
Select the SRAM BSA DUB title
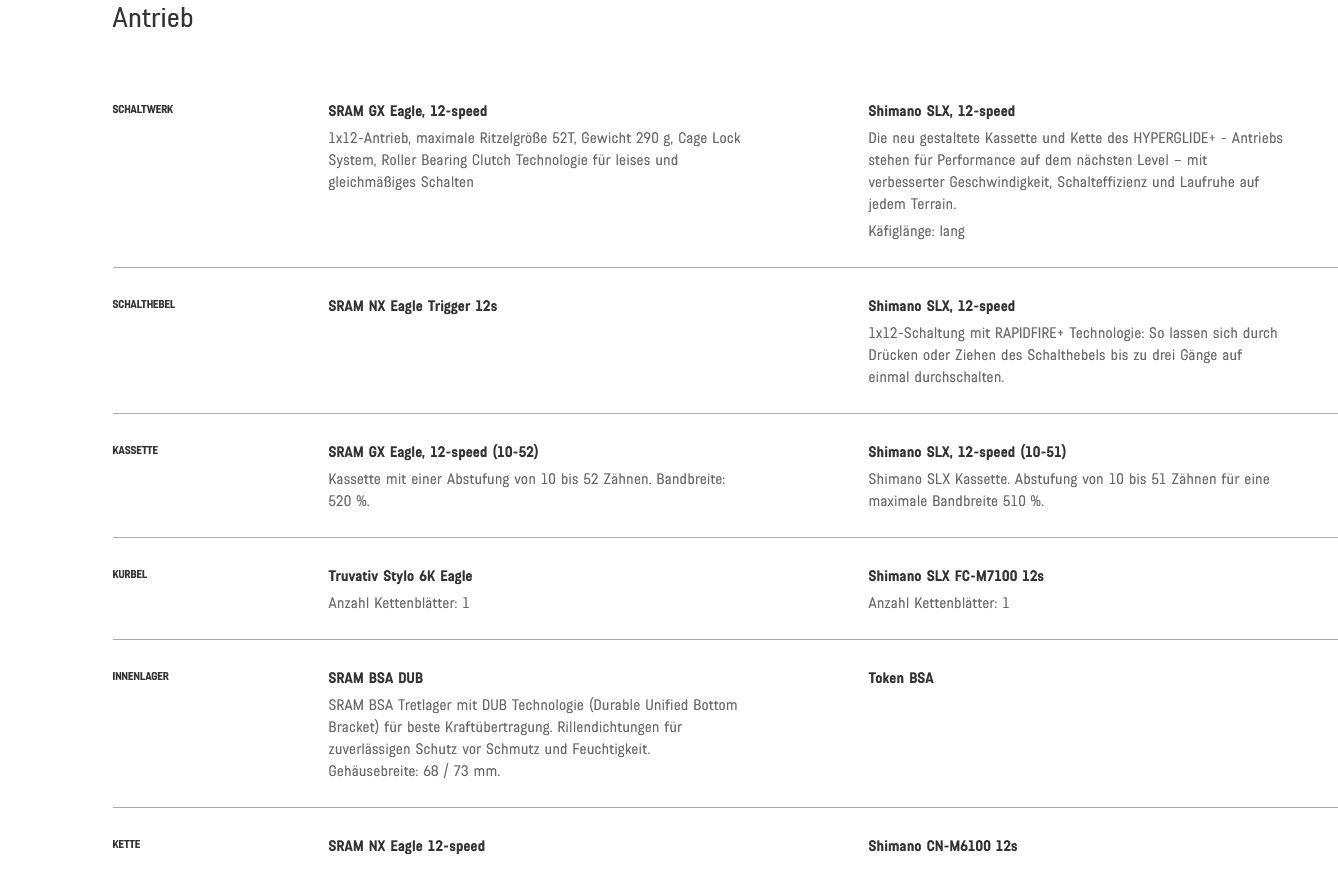[x=376, y=678]
